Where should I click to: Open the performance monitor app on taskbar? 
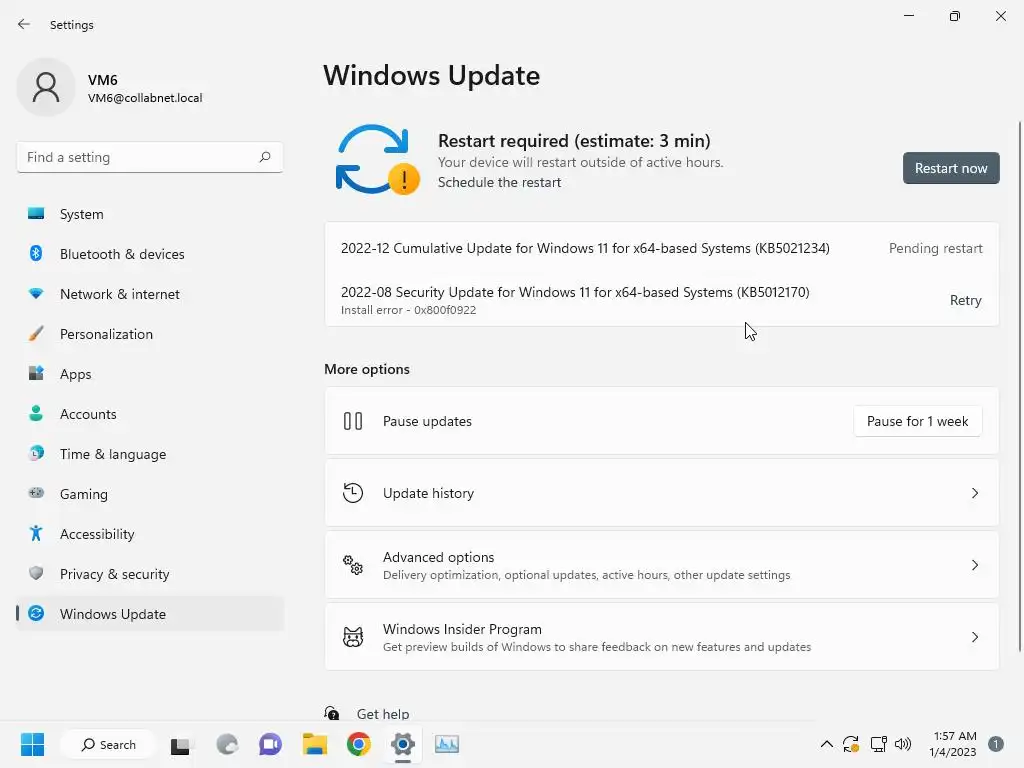coord(447,744)
